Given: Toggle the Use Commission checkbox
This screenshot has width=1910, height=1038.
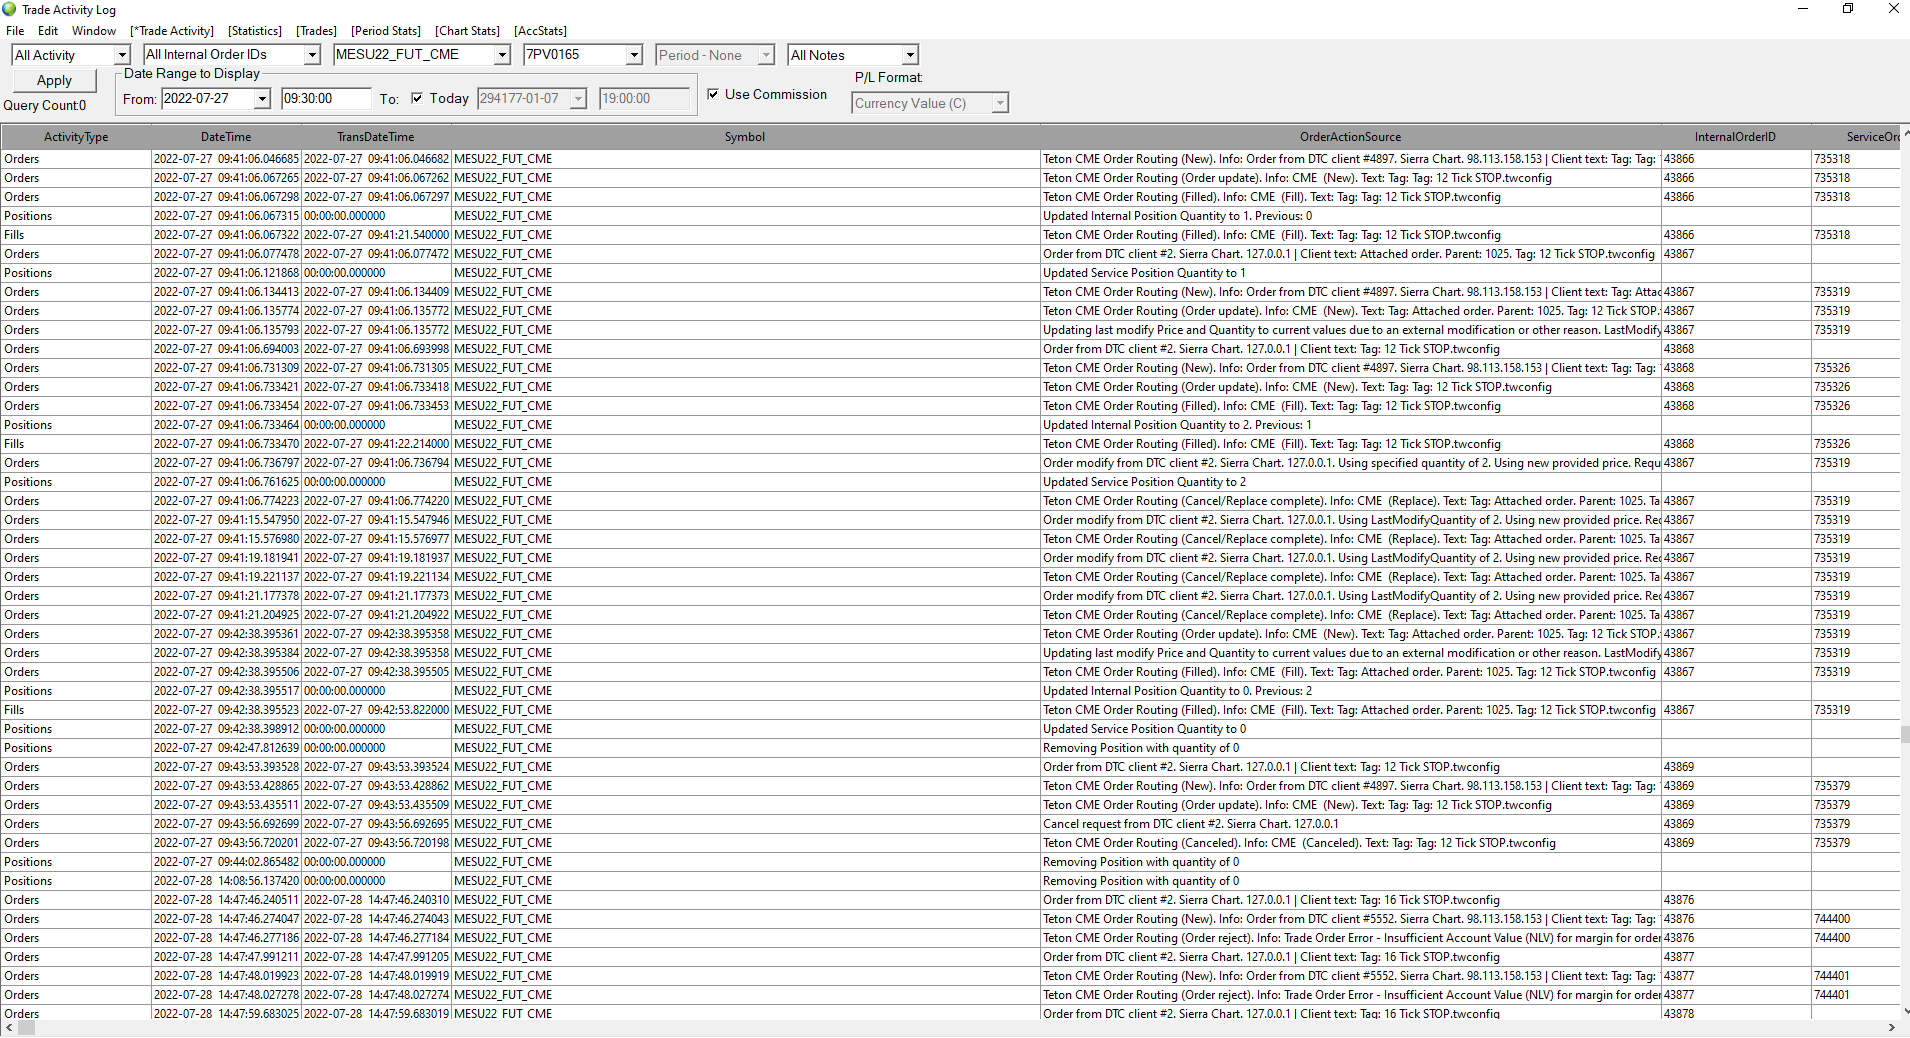Looking at the screenshot, I should pos(713,94).
